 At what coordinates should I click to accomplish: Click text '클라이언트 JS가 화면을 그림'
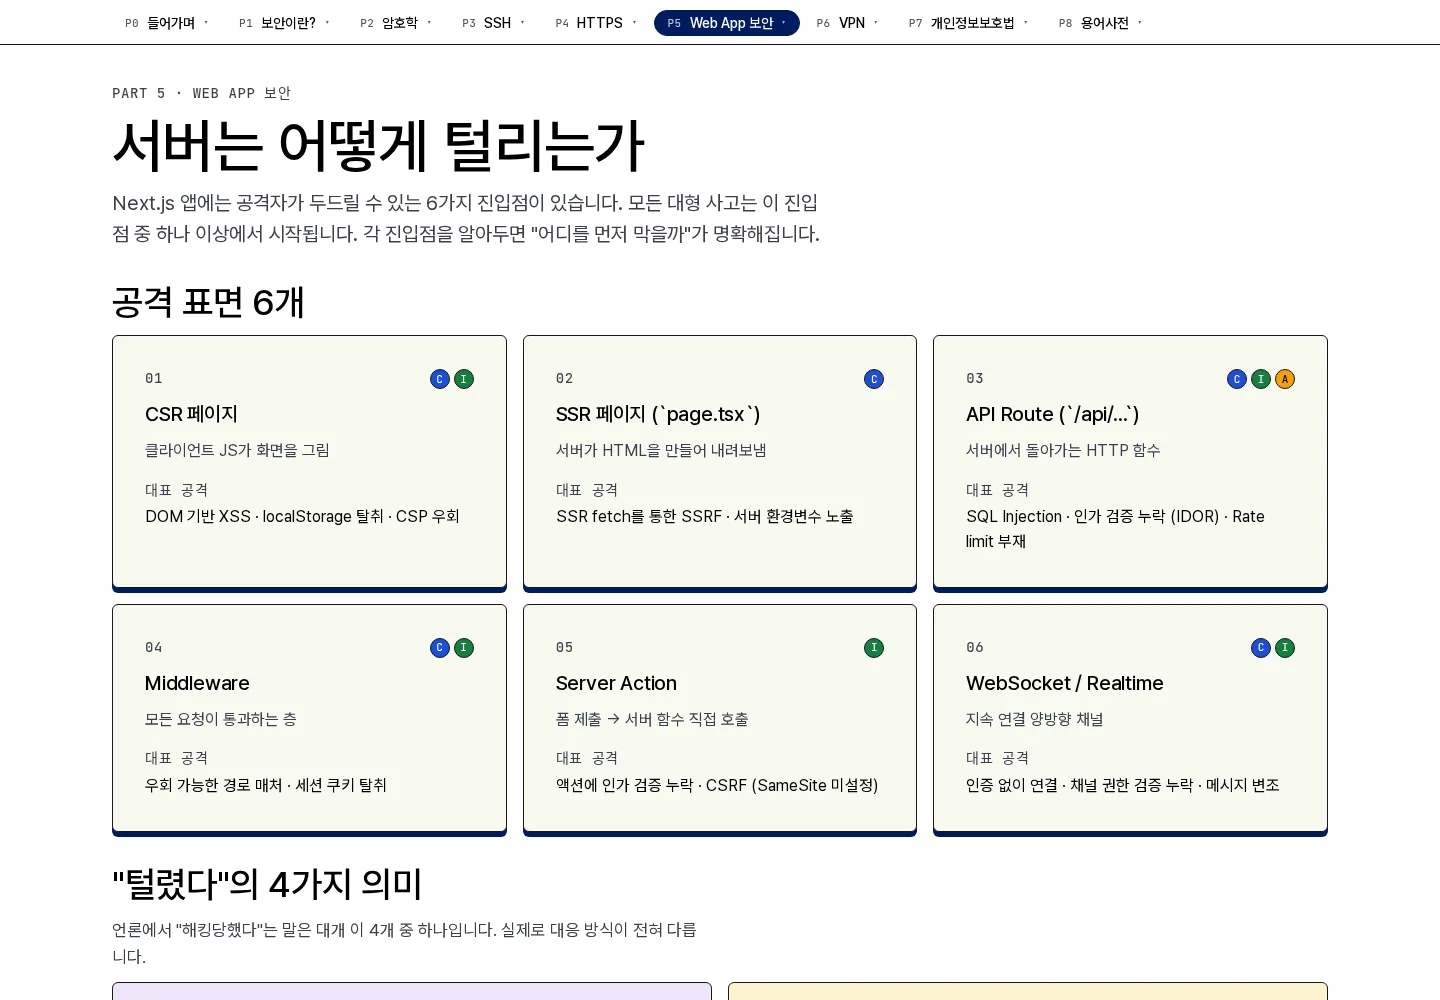click(237, 450)
